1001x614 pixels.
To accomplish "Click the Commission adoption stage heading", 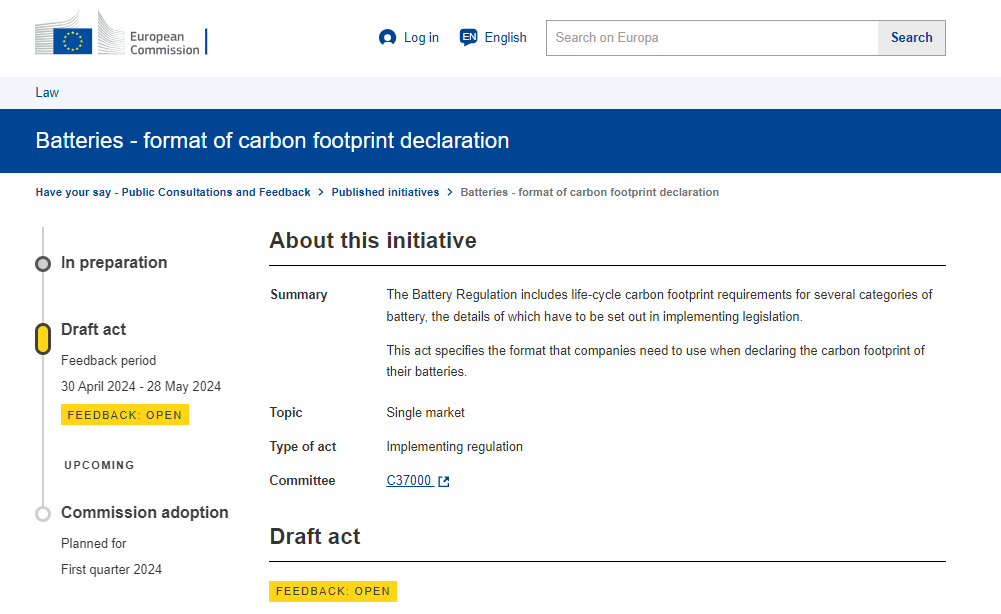I will coord(145,513).
